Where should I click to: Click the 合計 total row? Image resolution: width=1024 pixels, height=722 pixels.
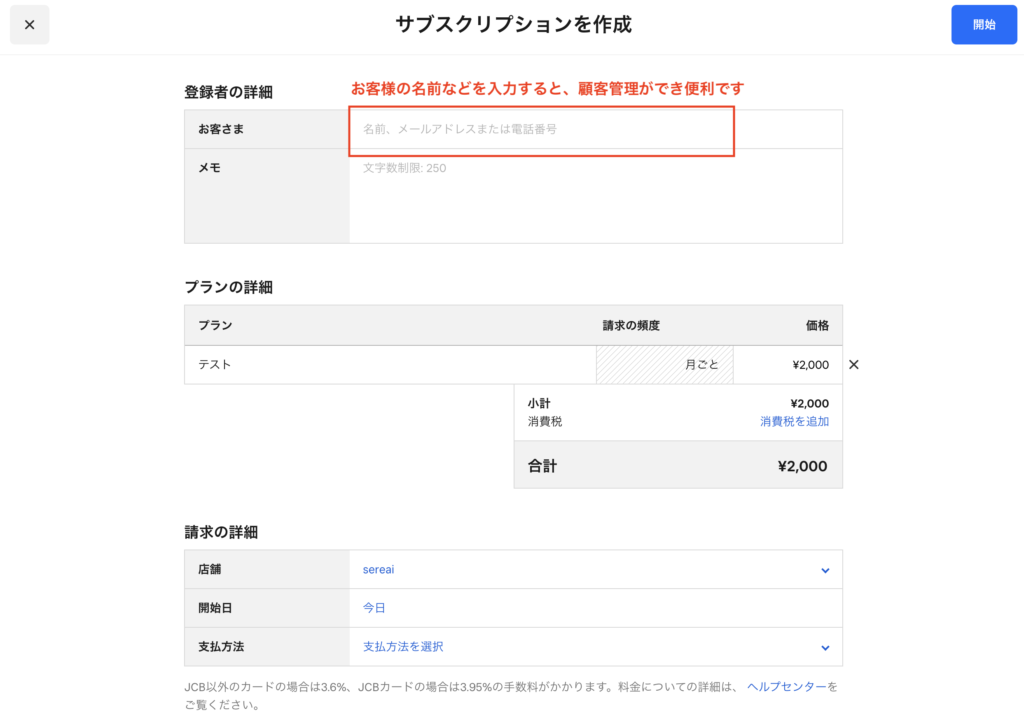click(678, 466)
